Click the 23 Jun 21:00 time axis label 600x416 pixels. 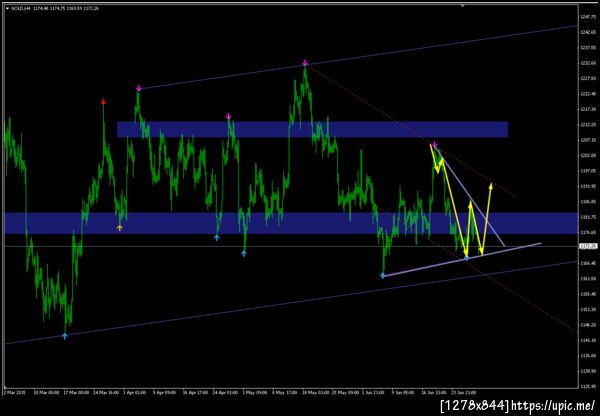click(x=465, y=393)
